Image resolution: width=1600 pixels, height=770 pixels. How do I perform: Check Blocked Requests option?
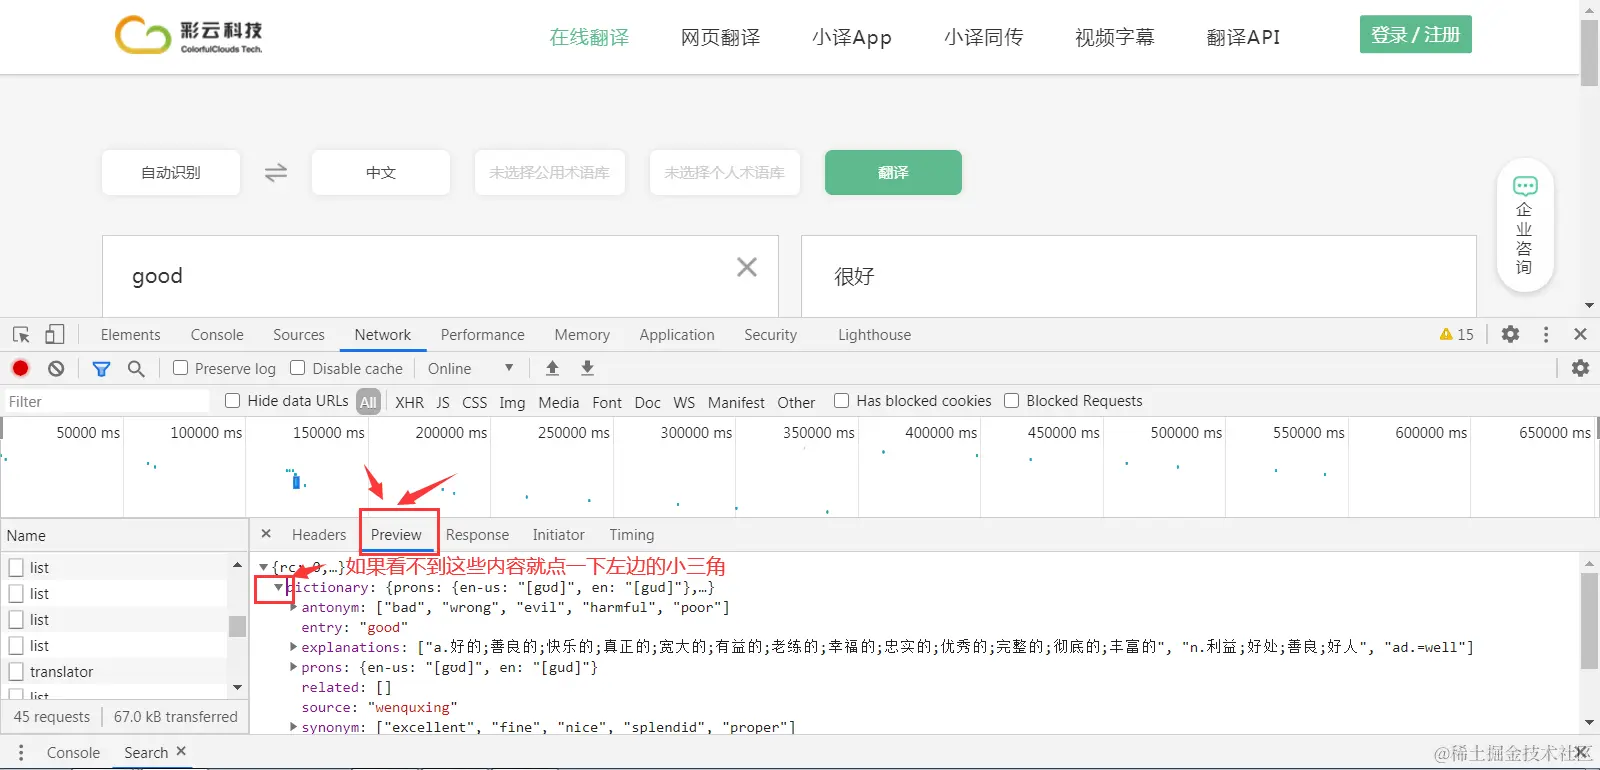(x=1012, y=401)
